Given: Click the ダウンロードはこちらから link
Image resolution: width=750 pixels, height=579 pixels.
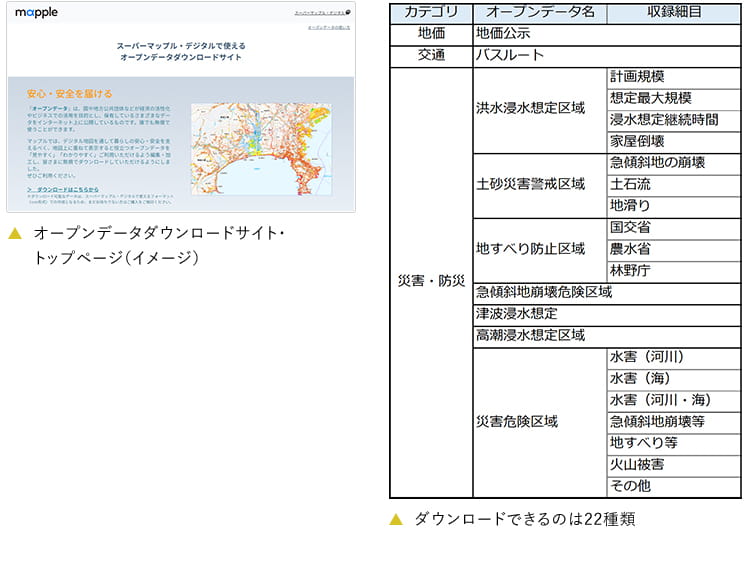Looking at the screenshot, I should pyautogui.click(x=63, y=189).
